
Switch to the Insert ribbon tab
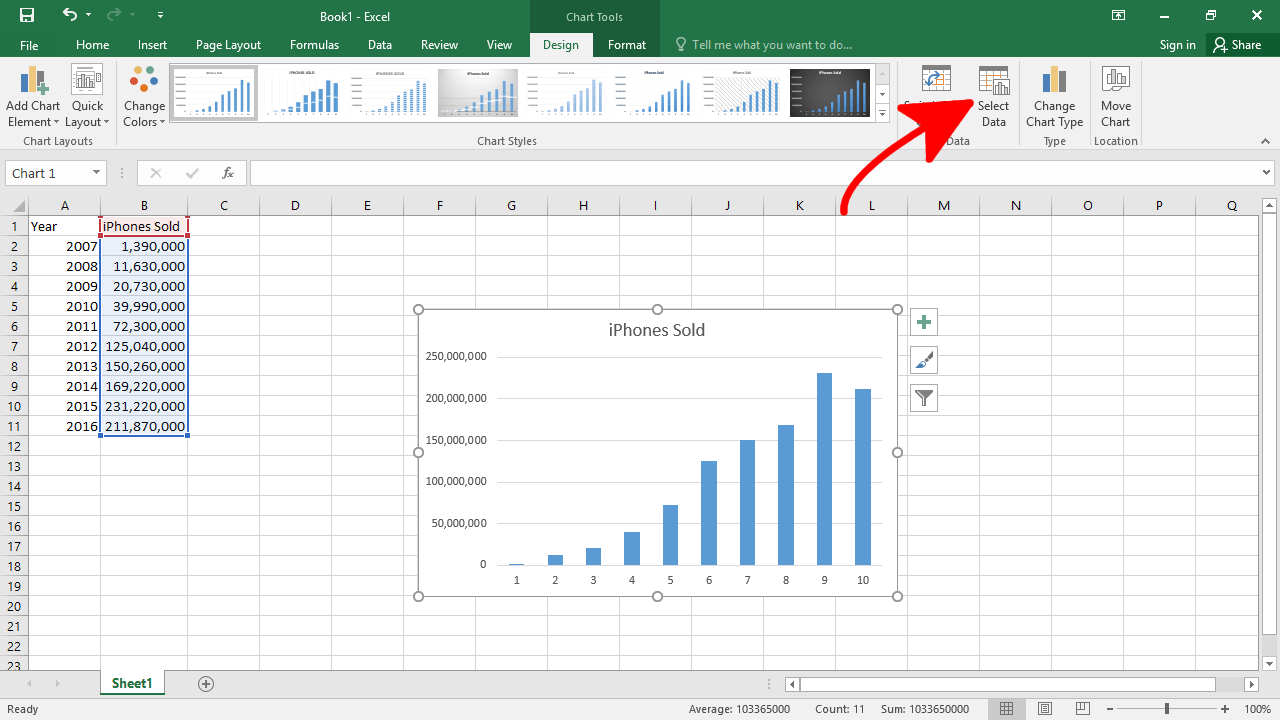152,45
